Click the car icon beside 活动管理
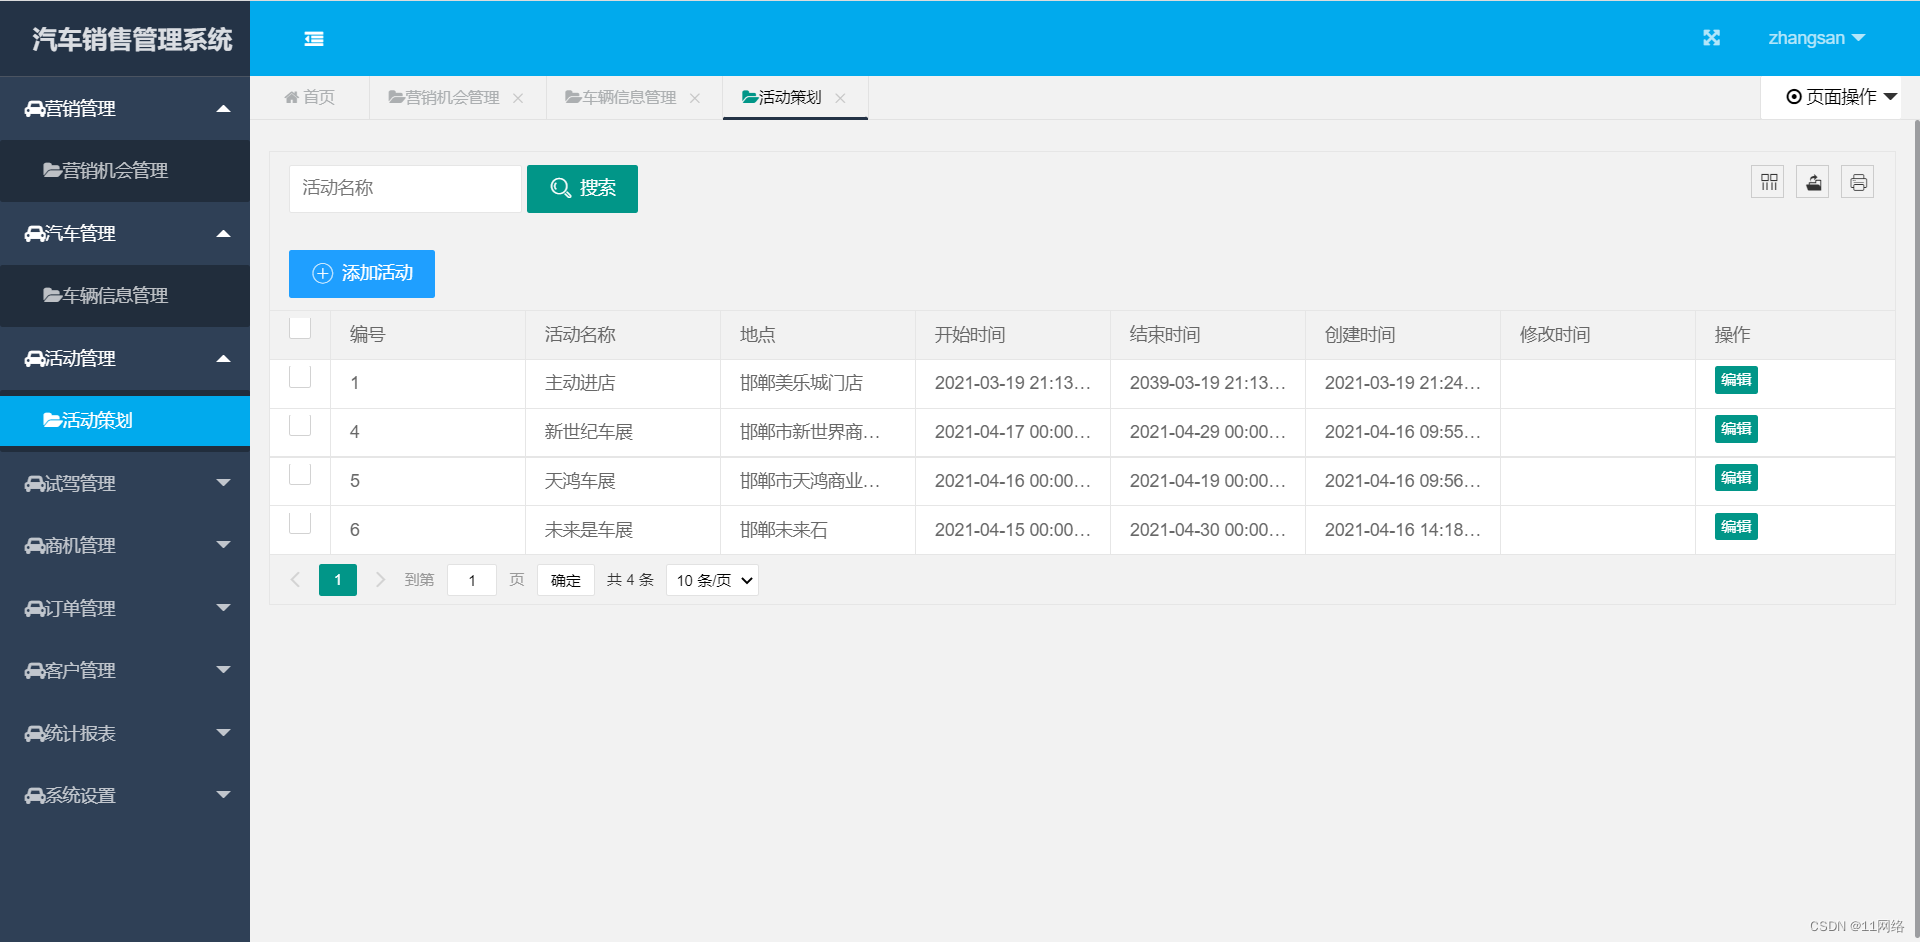The height and width of the screenshot is (942, 1920). 35,359
